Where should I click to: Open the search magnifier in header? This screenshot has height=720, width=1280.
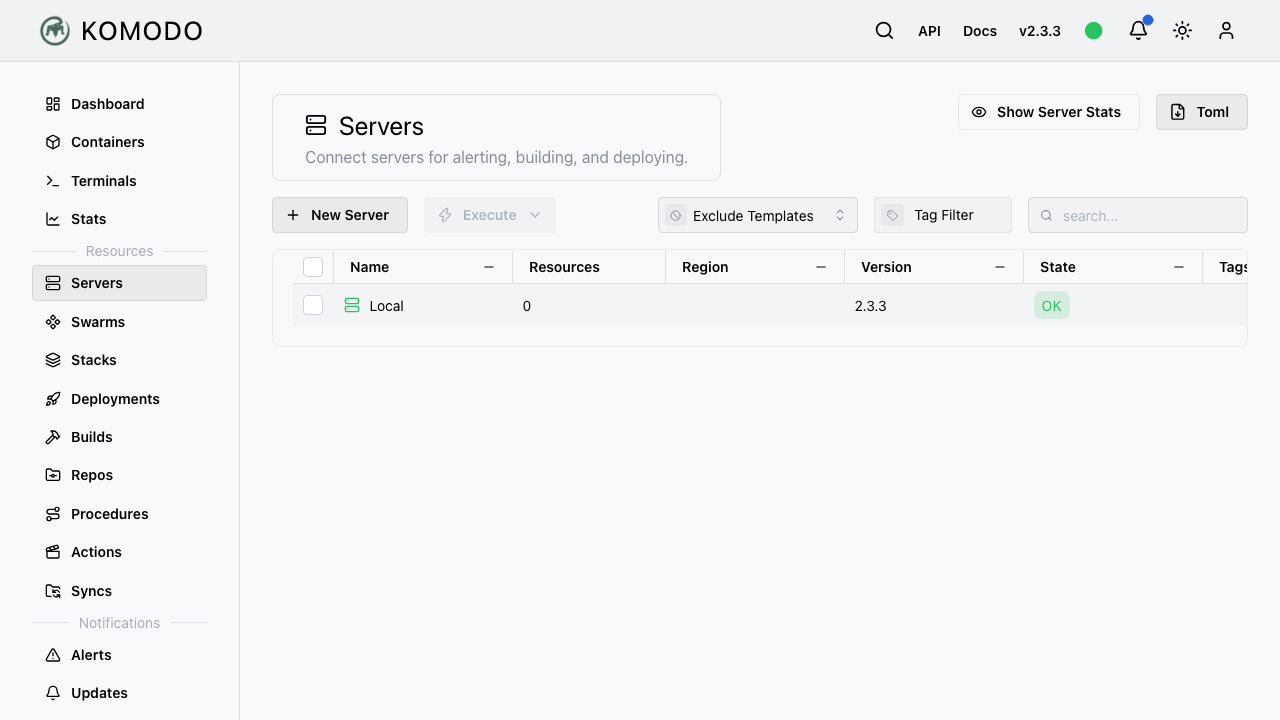[x=884, y=31]
